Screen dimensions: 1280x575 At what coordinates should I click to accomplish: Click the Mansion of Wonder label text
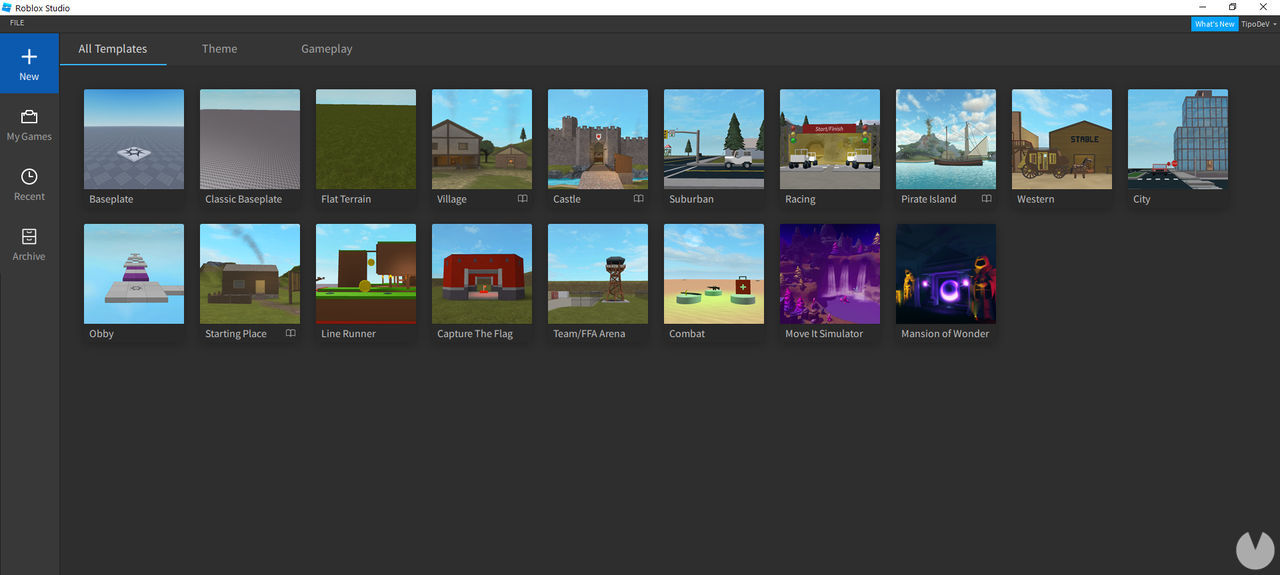[945, 334]
